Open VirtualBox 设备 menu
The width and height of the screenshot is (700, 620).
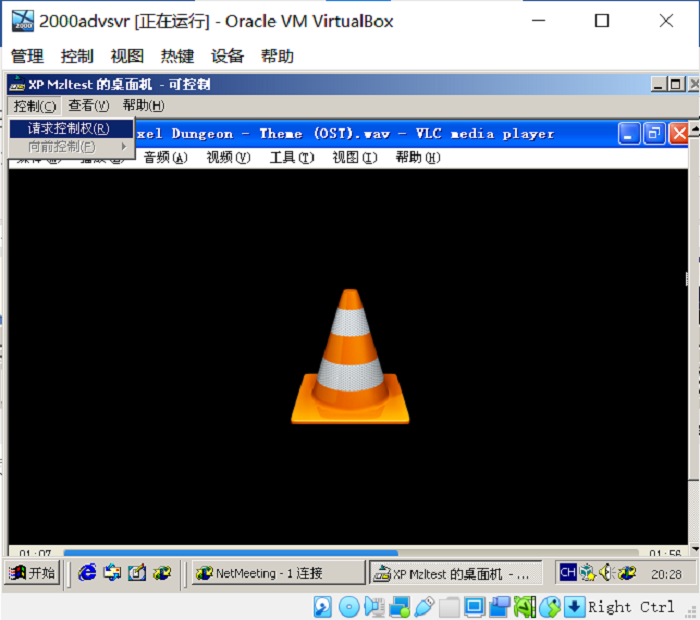[x=227, y=56]
